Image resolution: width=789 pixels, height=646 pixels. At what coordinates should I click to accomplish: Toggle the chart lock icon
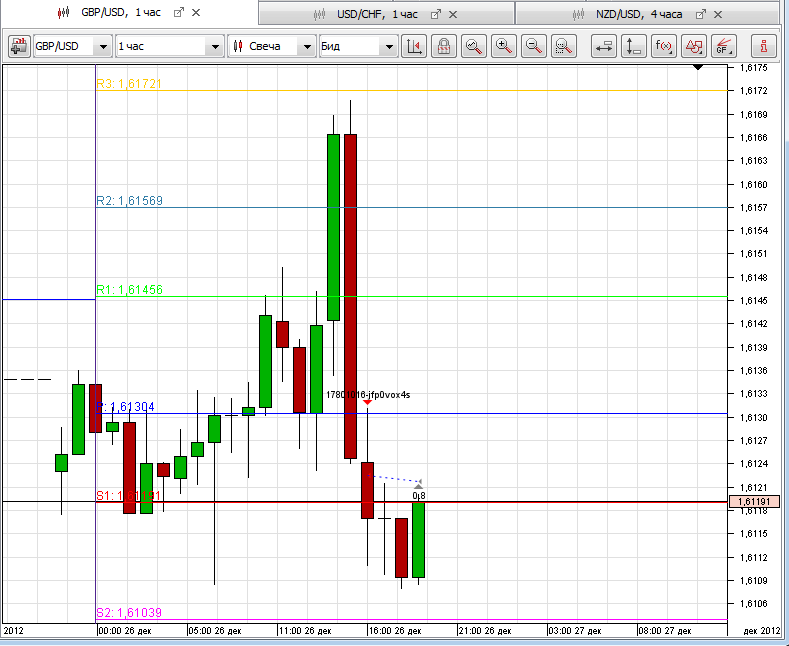click(444, 46)
